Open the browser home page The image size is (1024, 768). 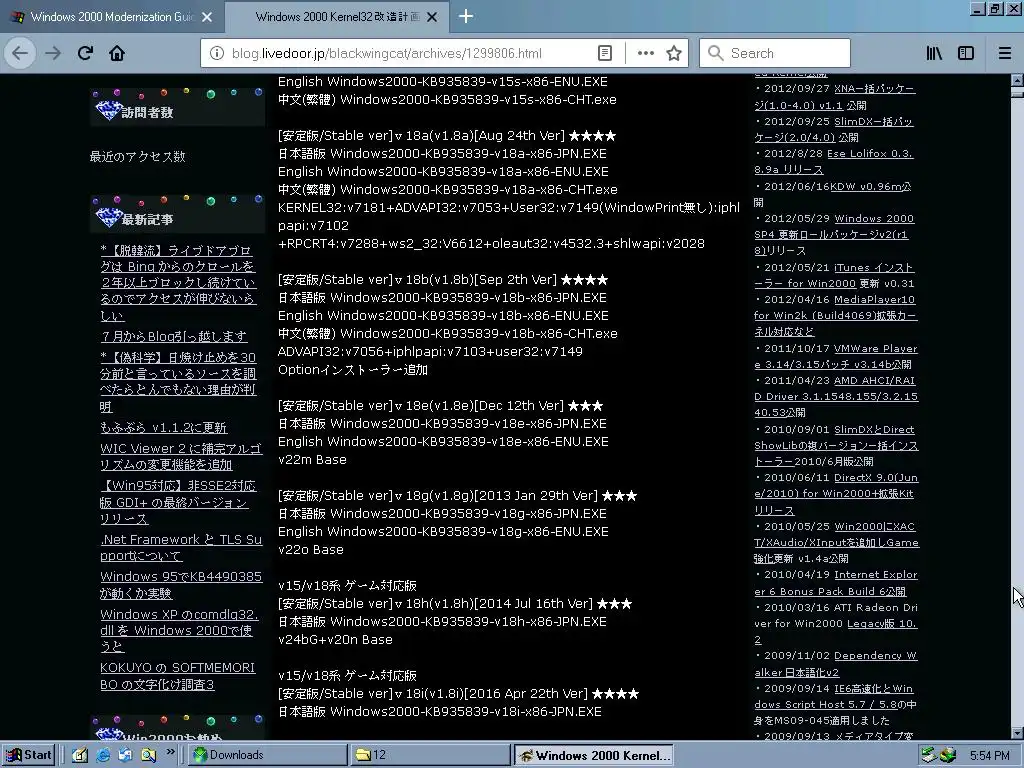click(117, 53)
